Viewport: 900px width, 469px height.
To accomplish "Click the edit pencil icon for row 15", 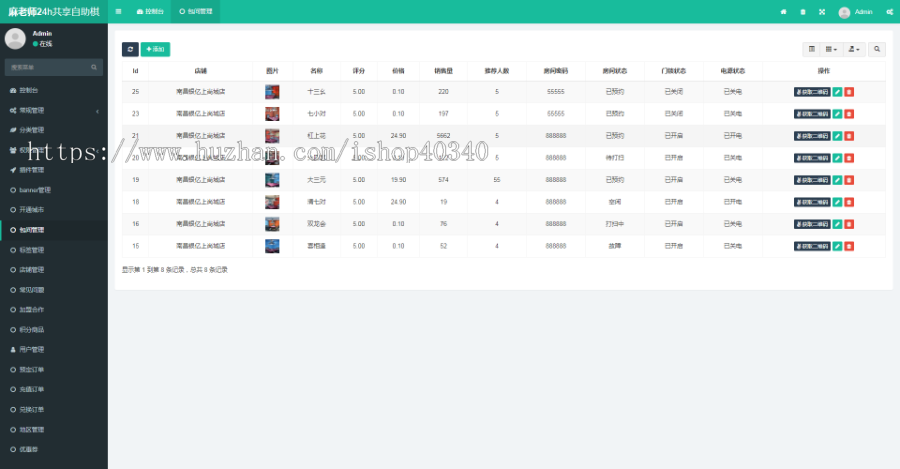I will click(x=837, y=246).
